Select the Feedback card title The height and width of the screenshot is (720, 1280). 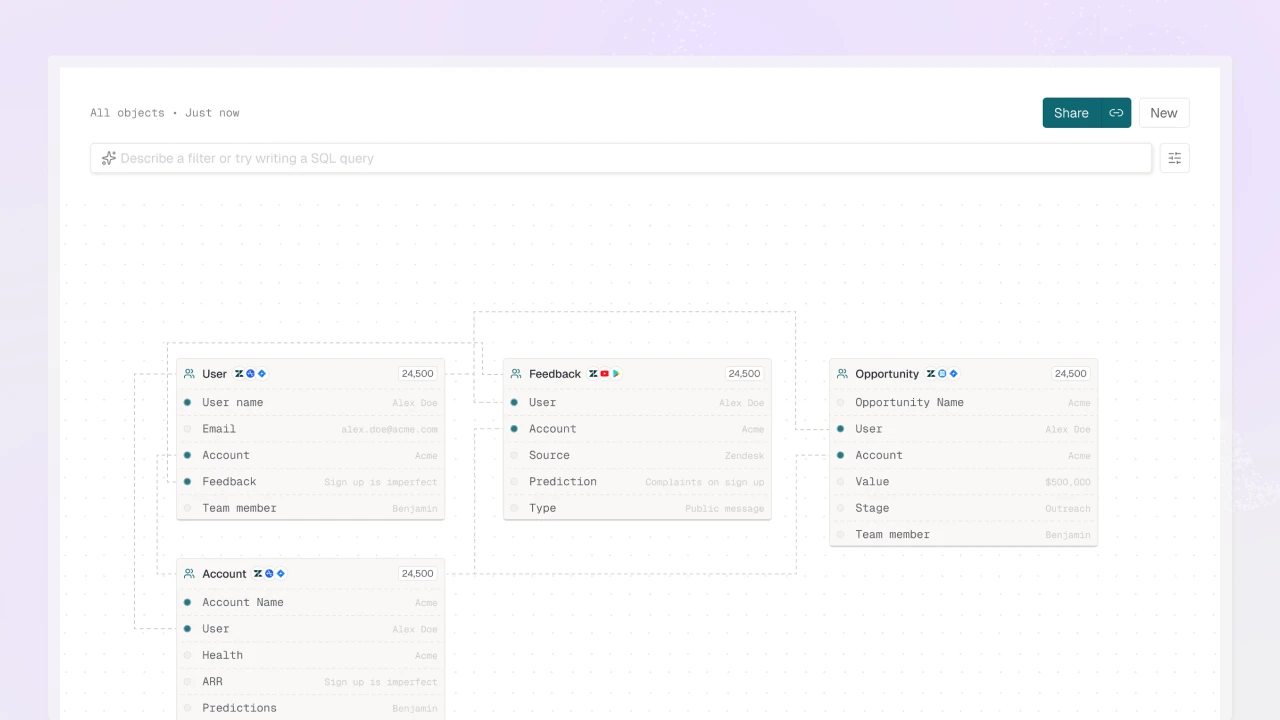[x=555, y=374]
